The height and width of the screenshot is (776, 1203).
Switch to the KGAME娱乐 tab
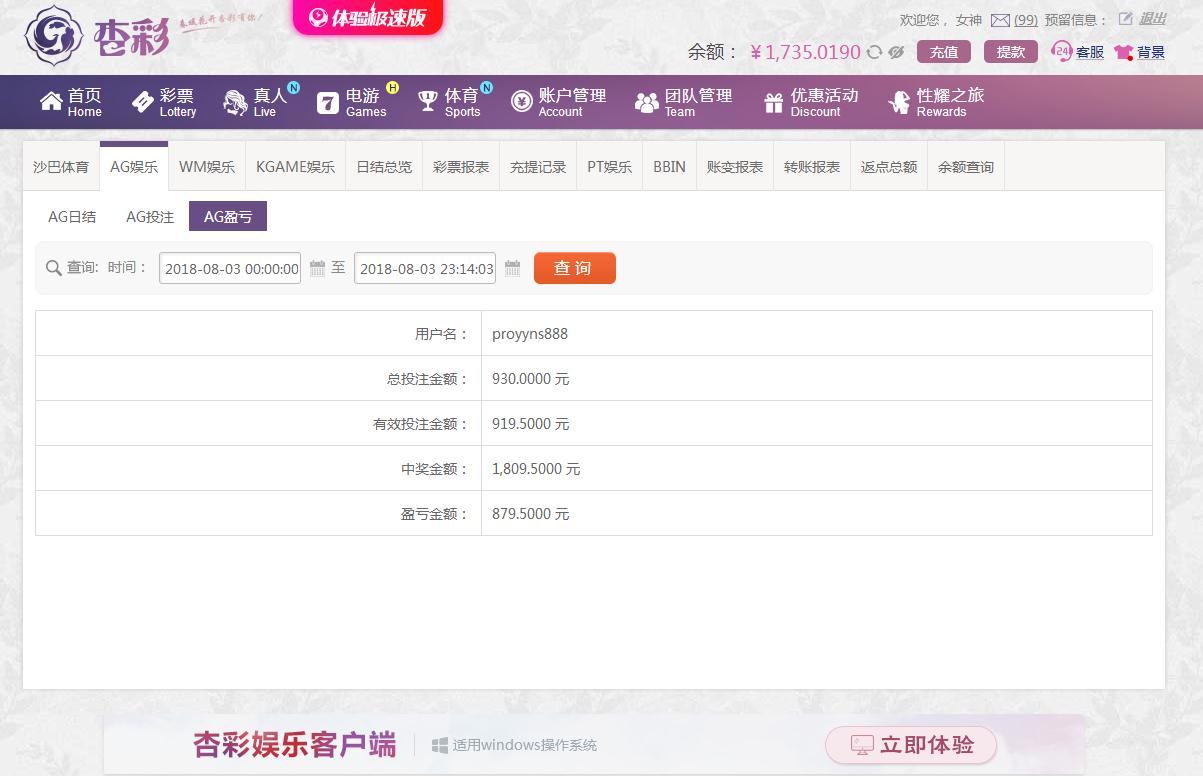pos(295,167)
